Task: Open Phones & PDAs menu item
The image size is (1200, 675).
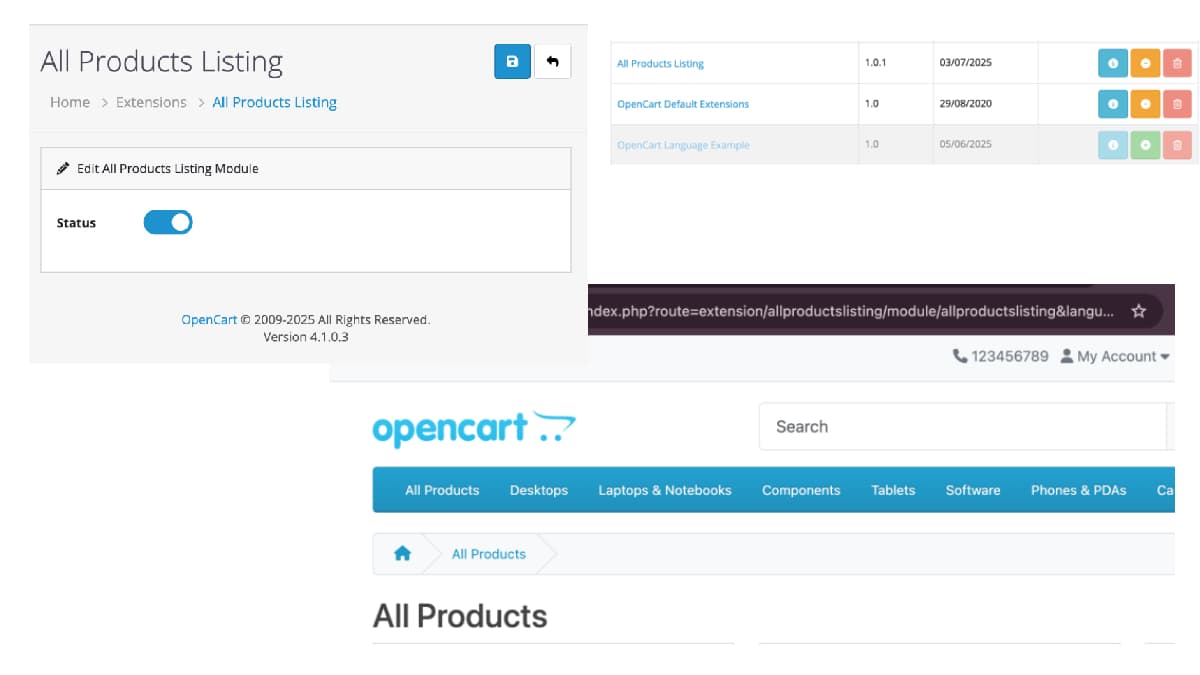Action: [1079, 490]
